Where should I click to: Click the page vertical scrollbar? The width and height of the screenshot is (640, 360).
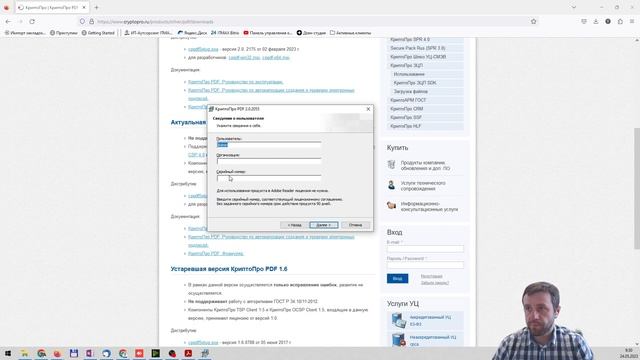coord(636,188)
